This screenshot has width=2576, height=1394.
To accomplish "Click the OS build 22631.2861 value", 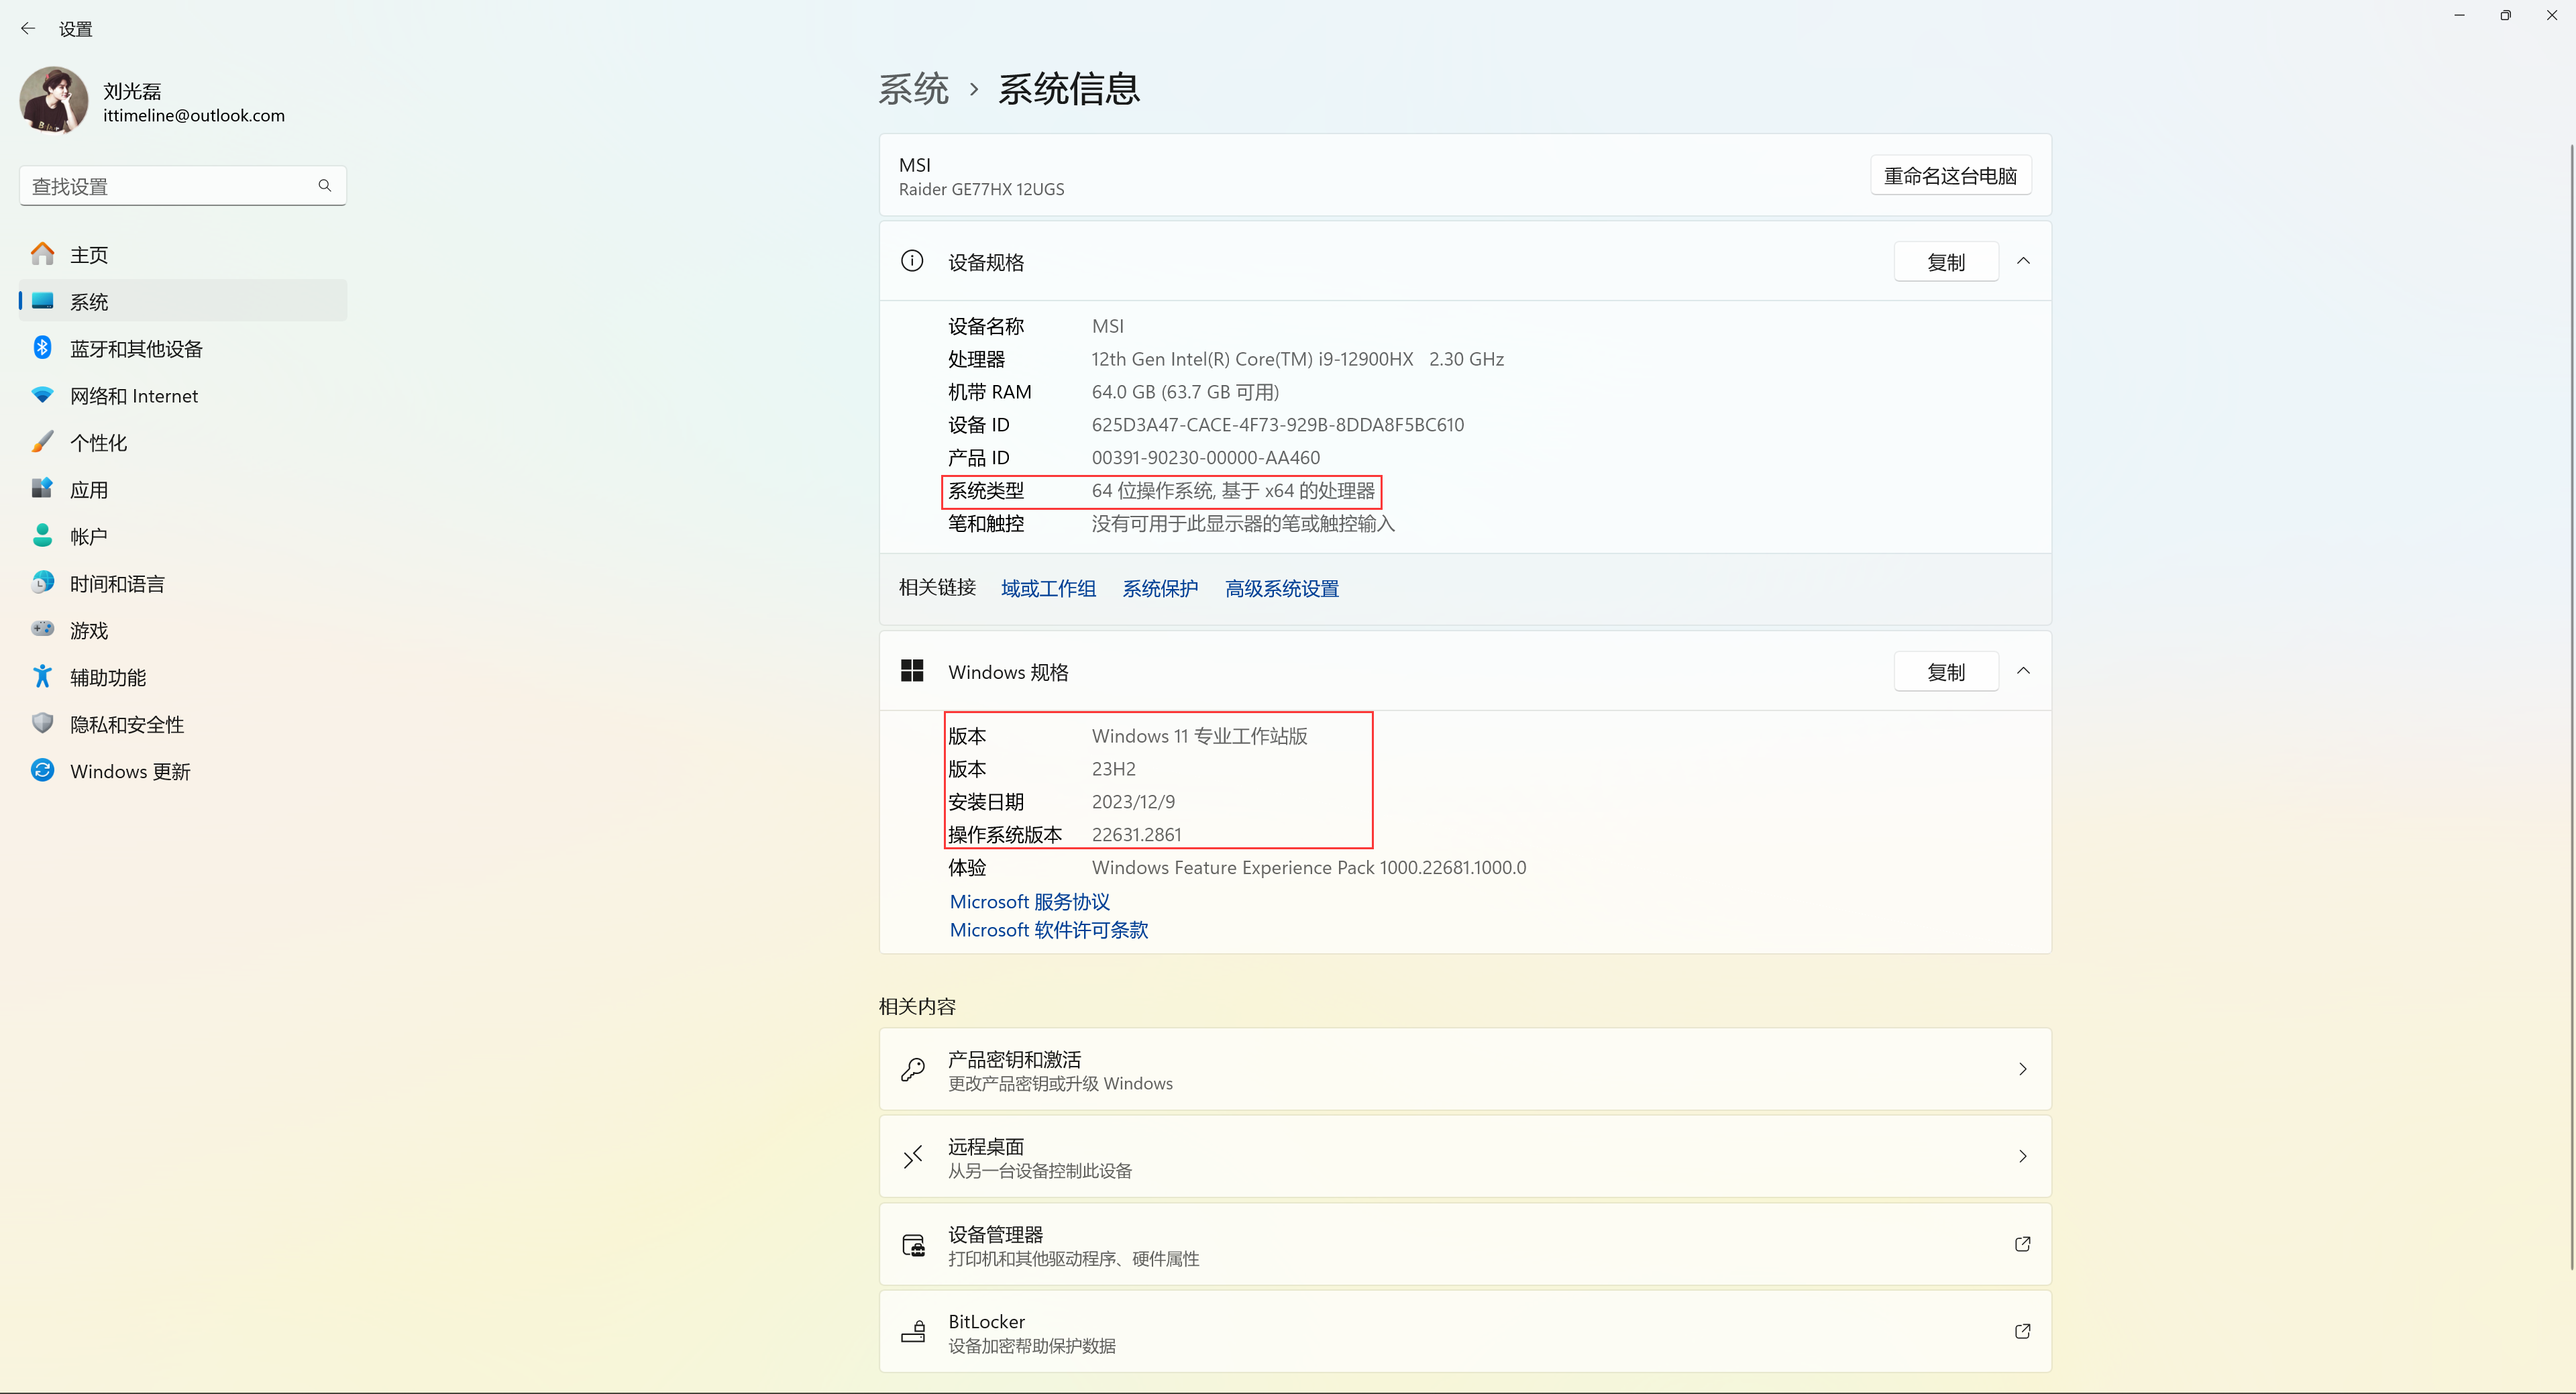I will click(1136, 834).
